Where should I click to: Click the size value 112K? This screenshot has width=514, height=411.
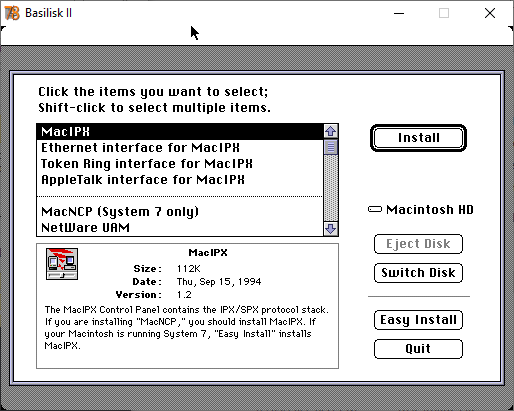189,269
